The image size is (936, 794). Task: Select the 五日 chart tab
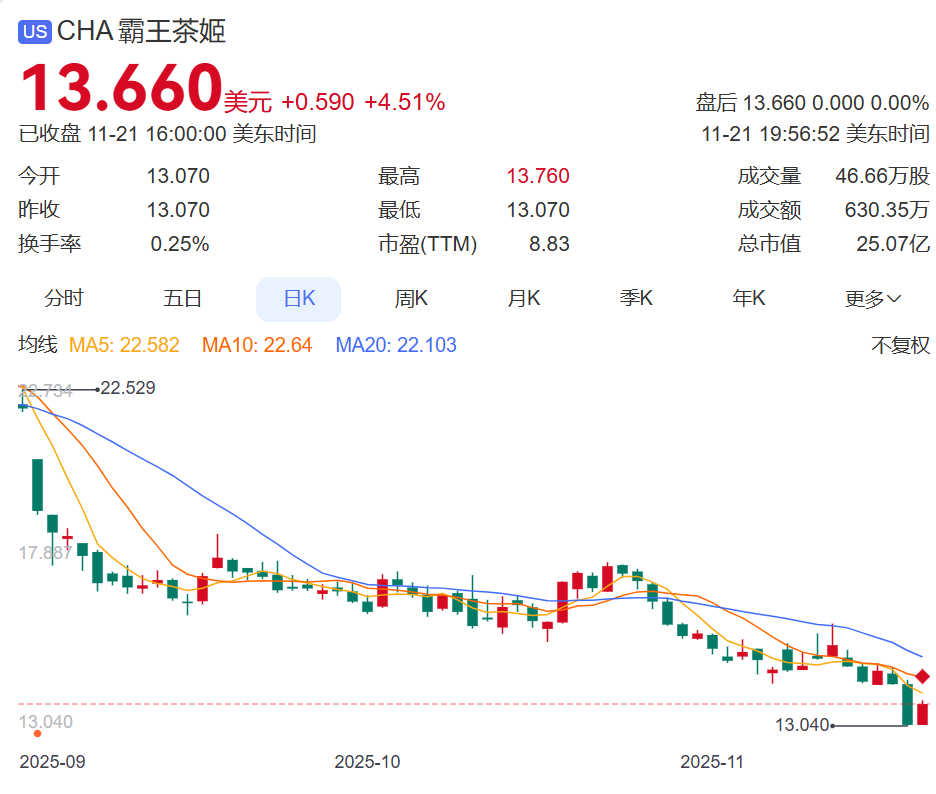pos(182,298)
